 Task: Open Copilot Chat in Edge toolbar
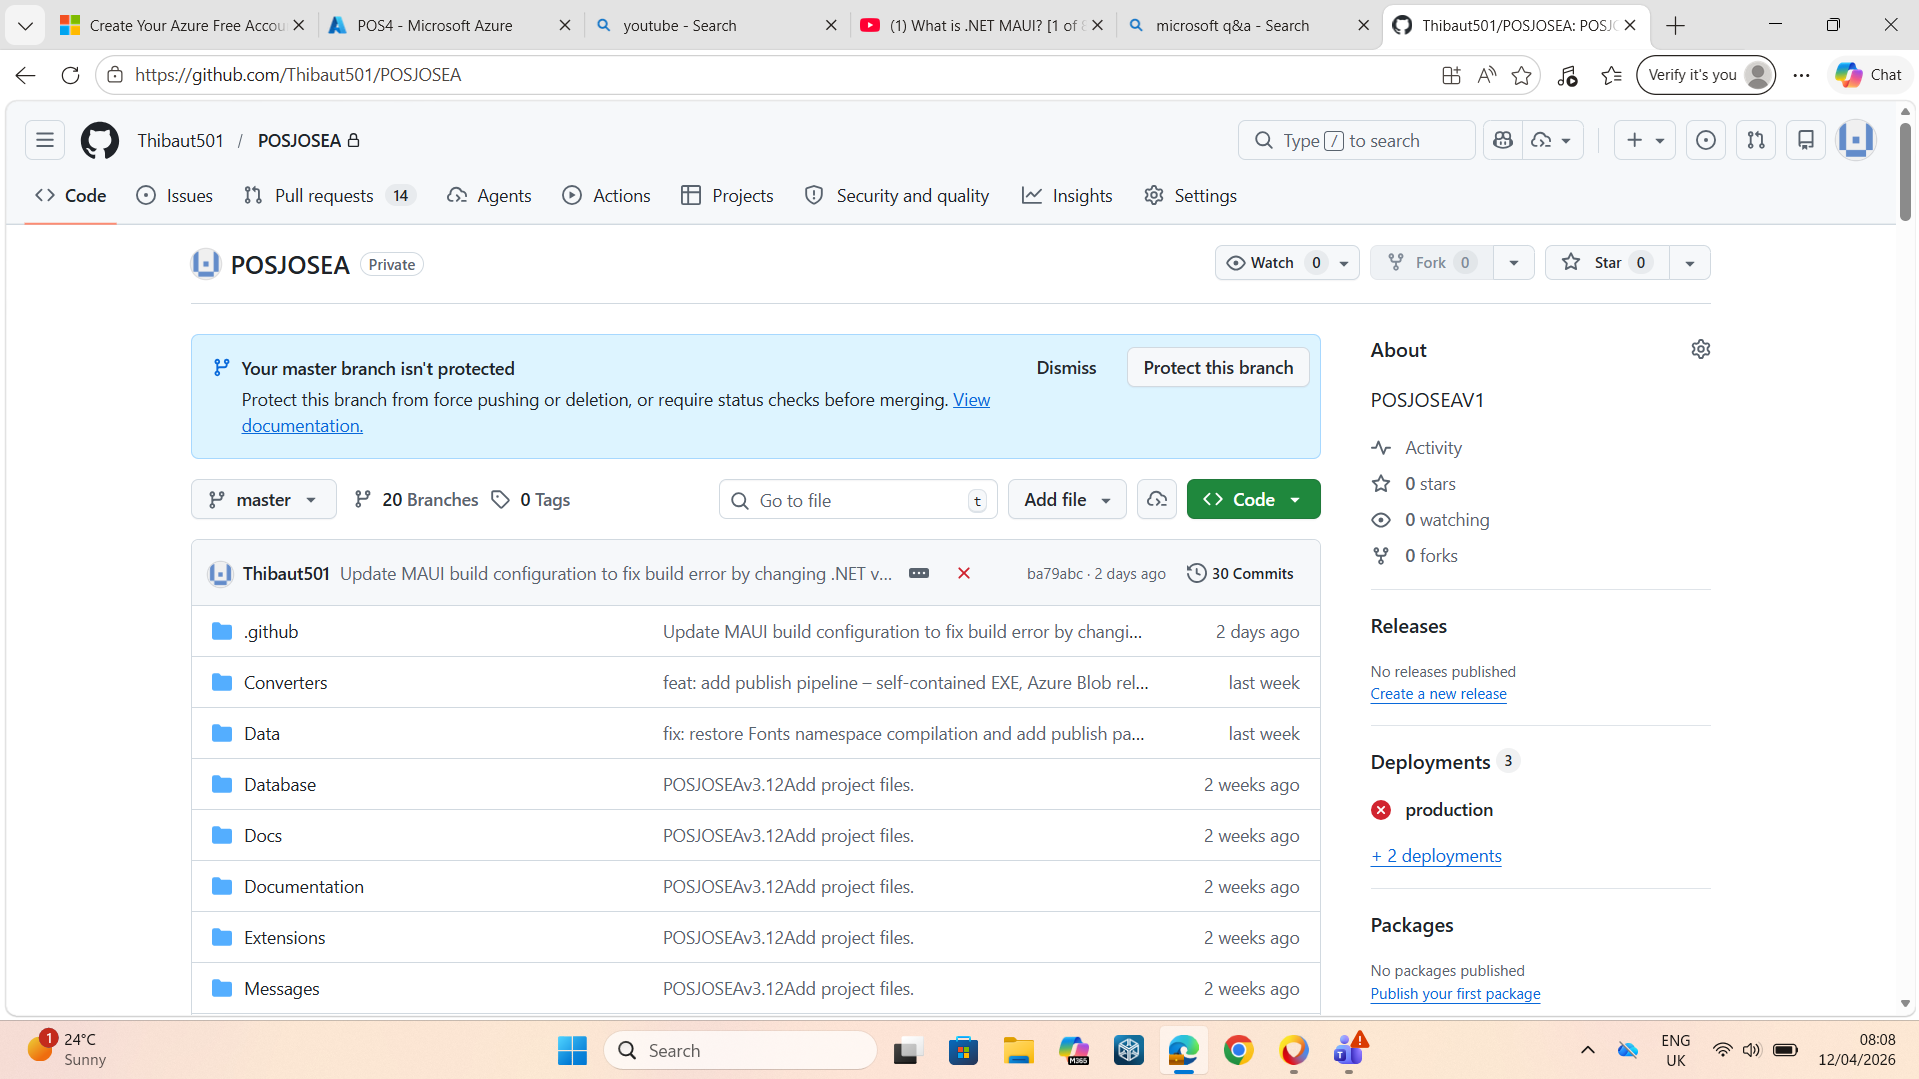coord(1869,75)
